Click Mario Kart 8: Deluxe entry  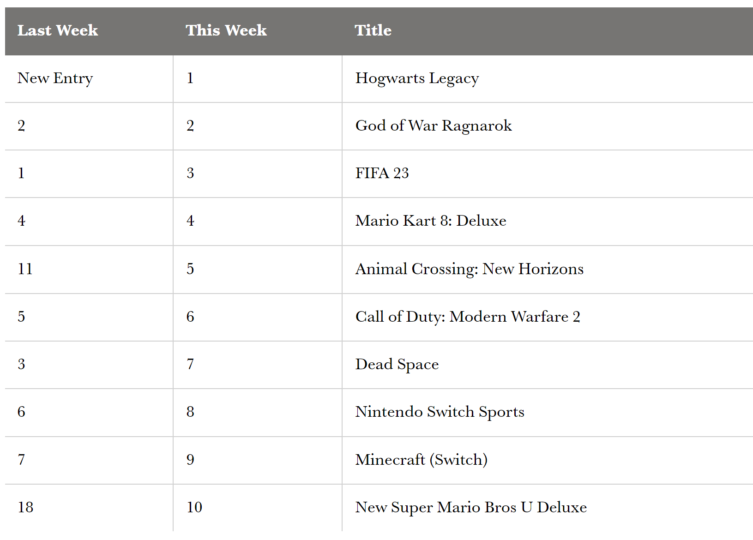coord(430,221)
